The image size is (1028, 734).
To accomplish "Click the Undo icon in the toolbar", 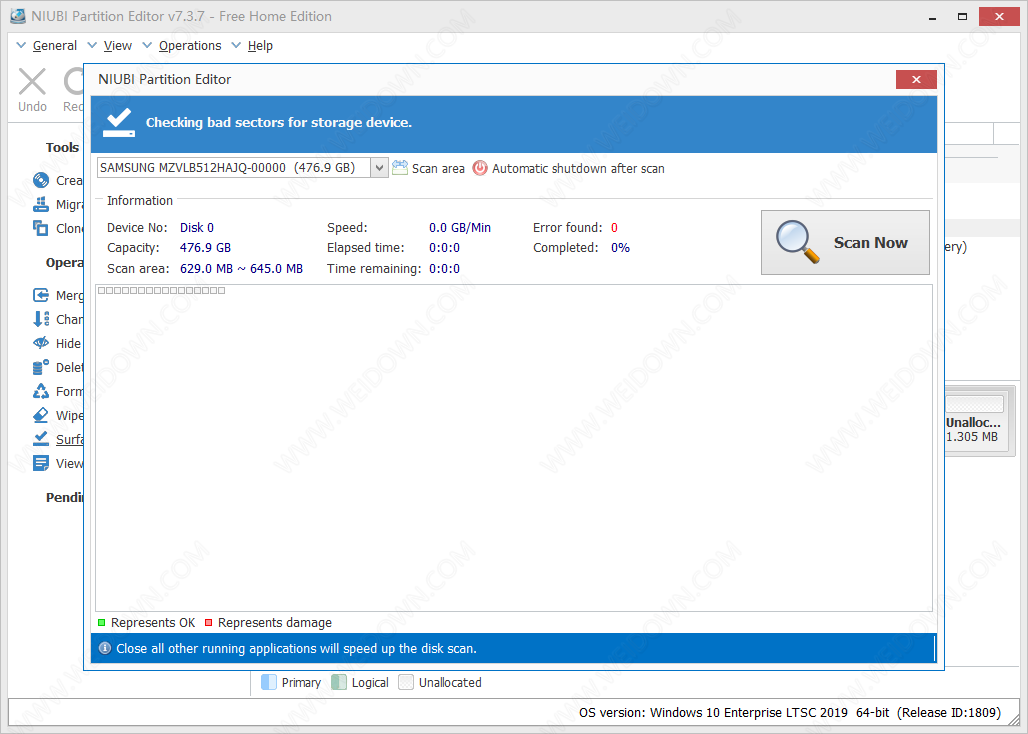I will [x=32, y=83].
